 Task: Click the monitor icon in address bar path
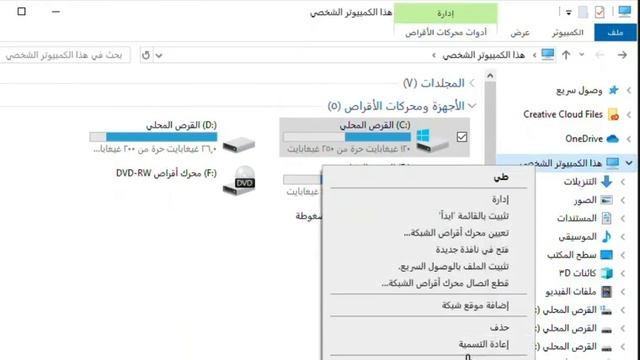[x=547, y=54]
